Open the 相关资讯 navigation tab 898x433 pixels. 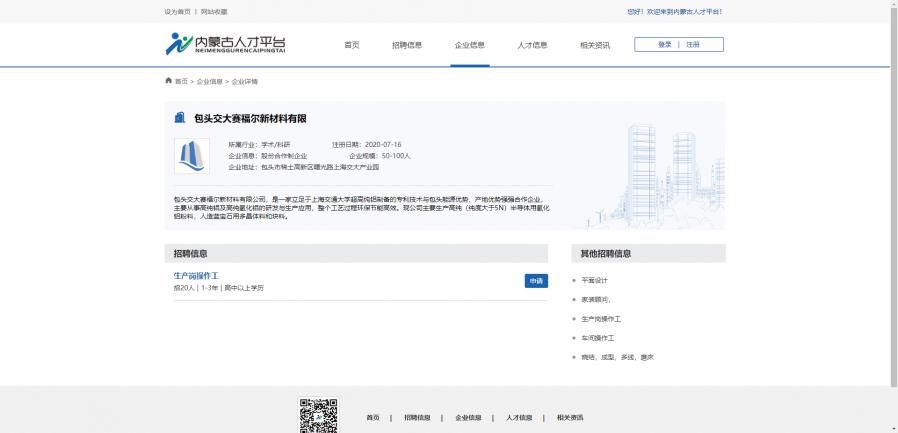click(x=595, y=45)
